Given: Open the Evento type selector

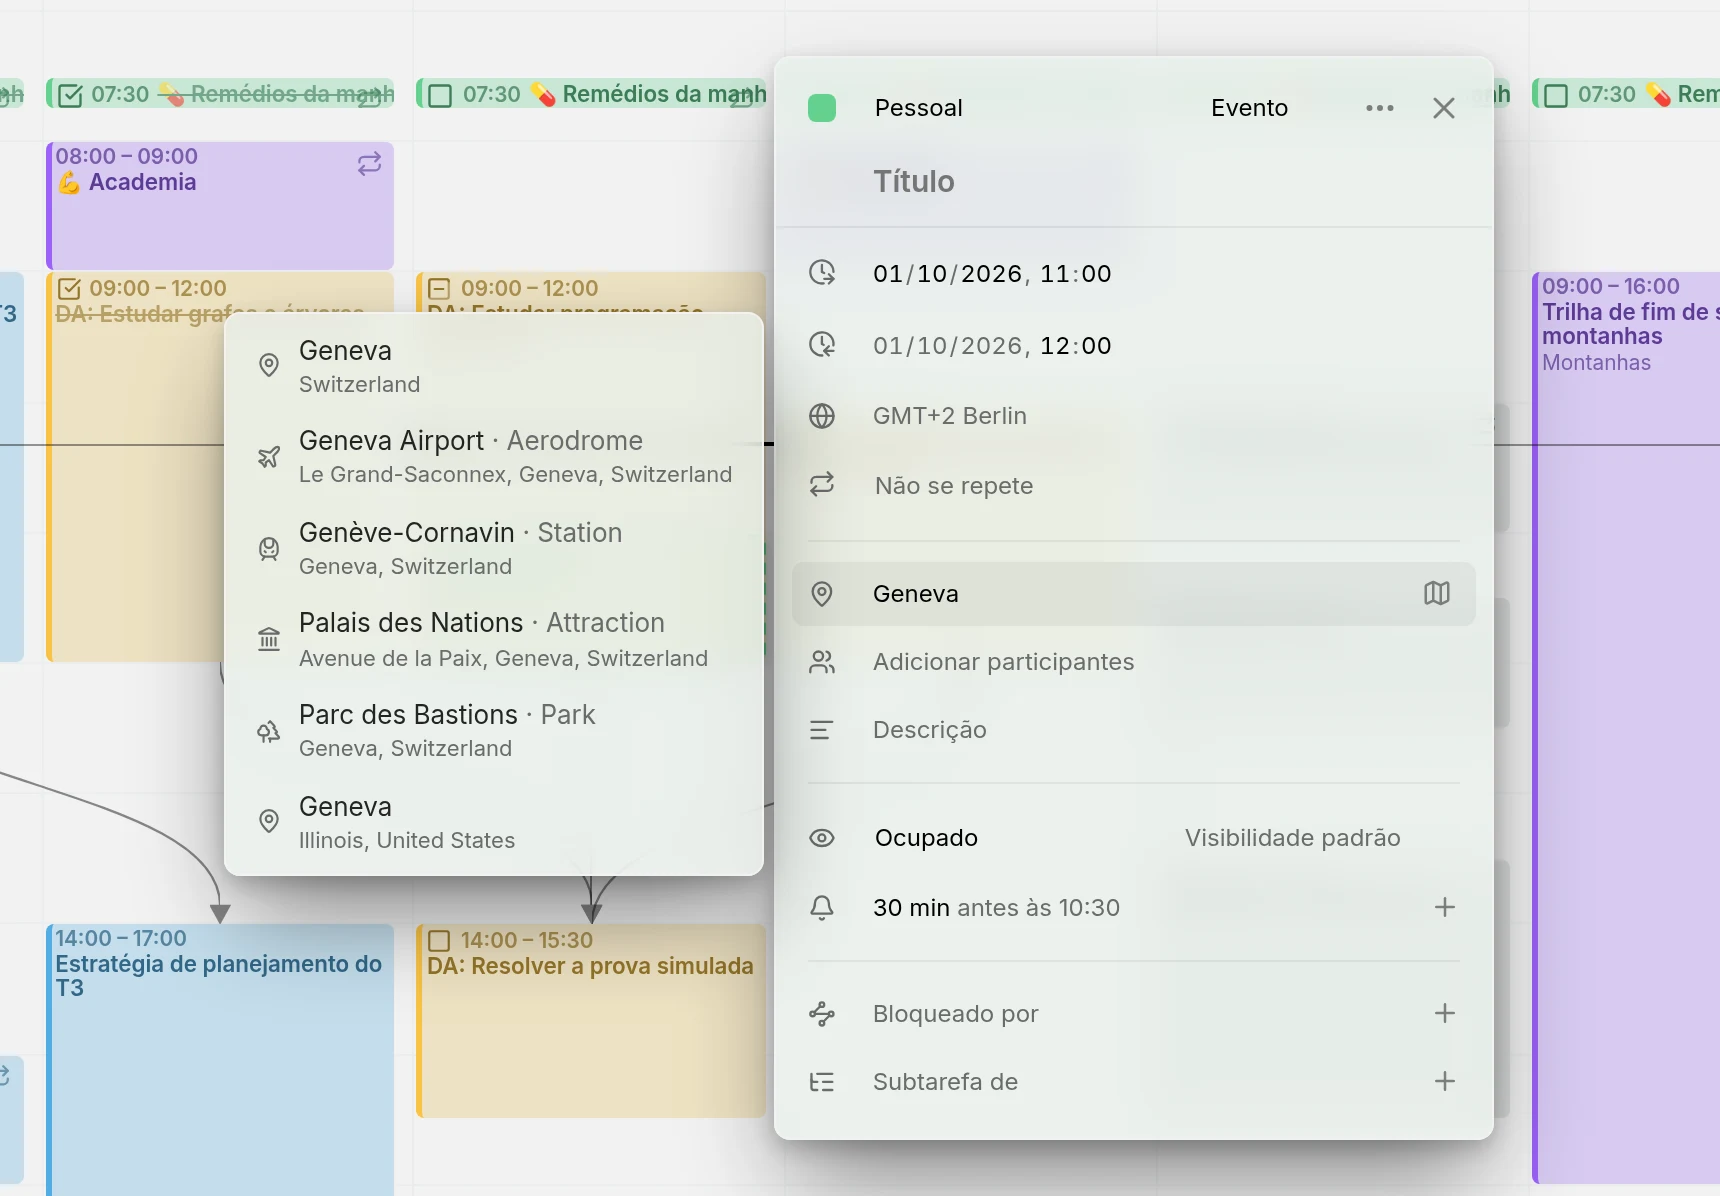Looking at the screenshot, I should pos(1249,108).
